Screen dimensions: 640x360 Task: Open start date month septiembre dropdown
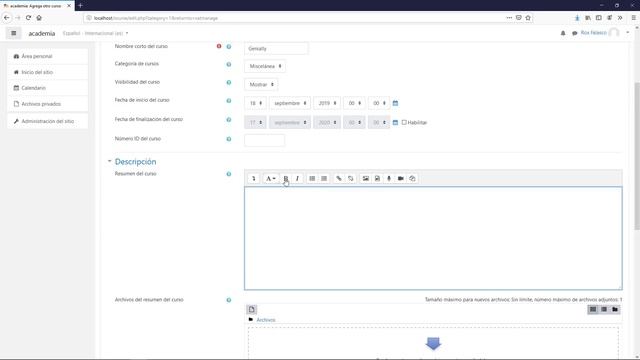(290, 103)
